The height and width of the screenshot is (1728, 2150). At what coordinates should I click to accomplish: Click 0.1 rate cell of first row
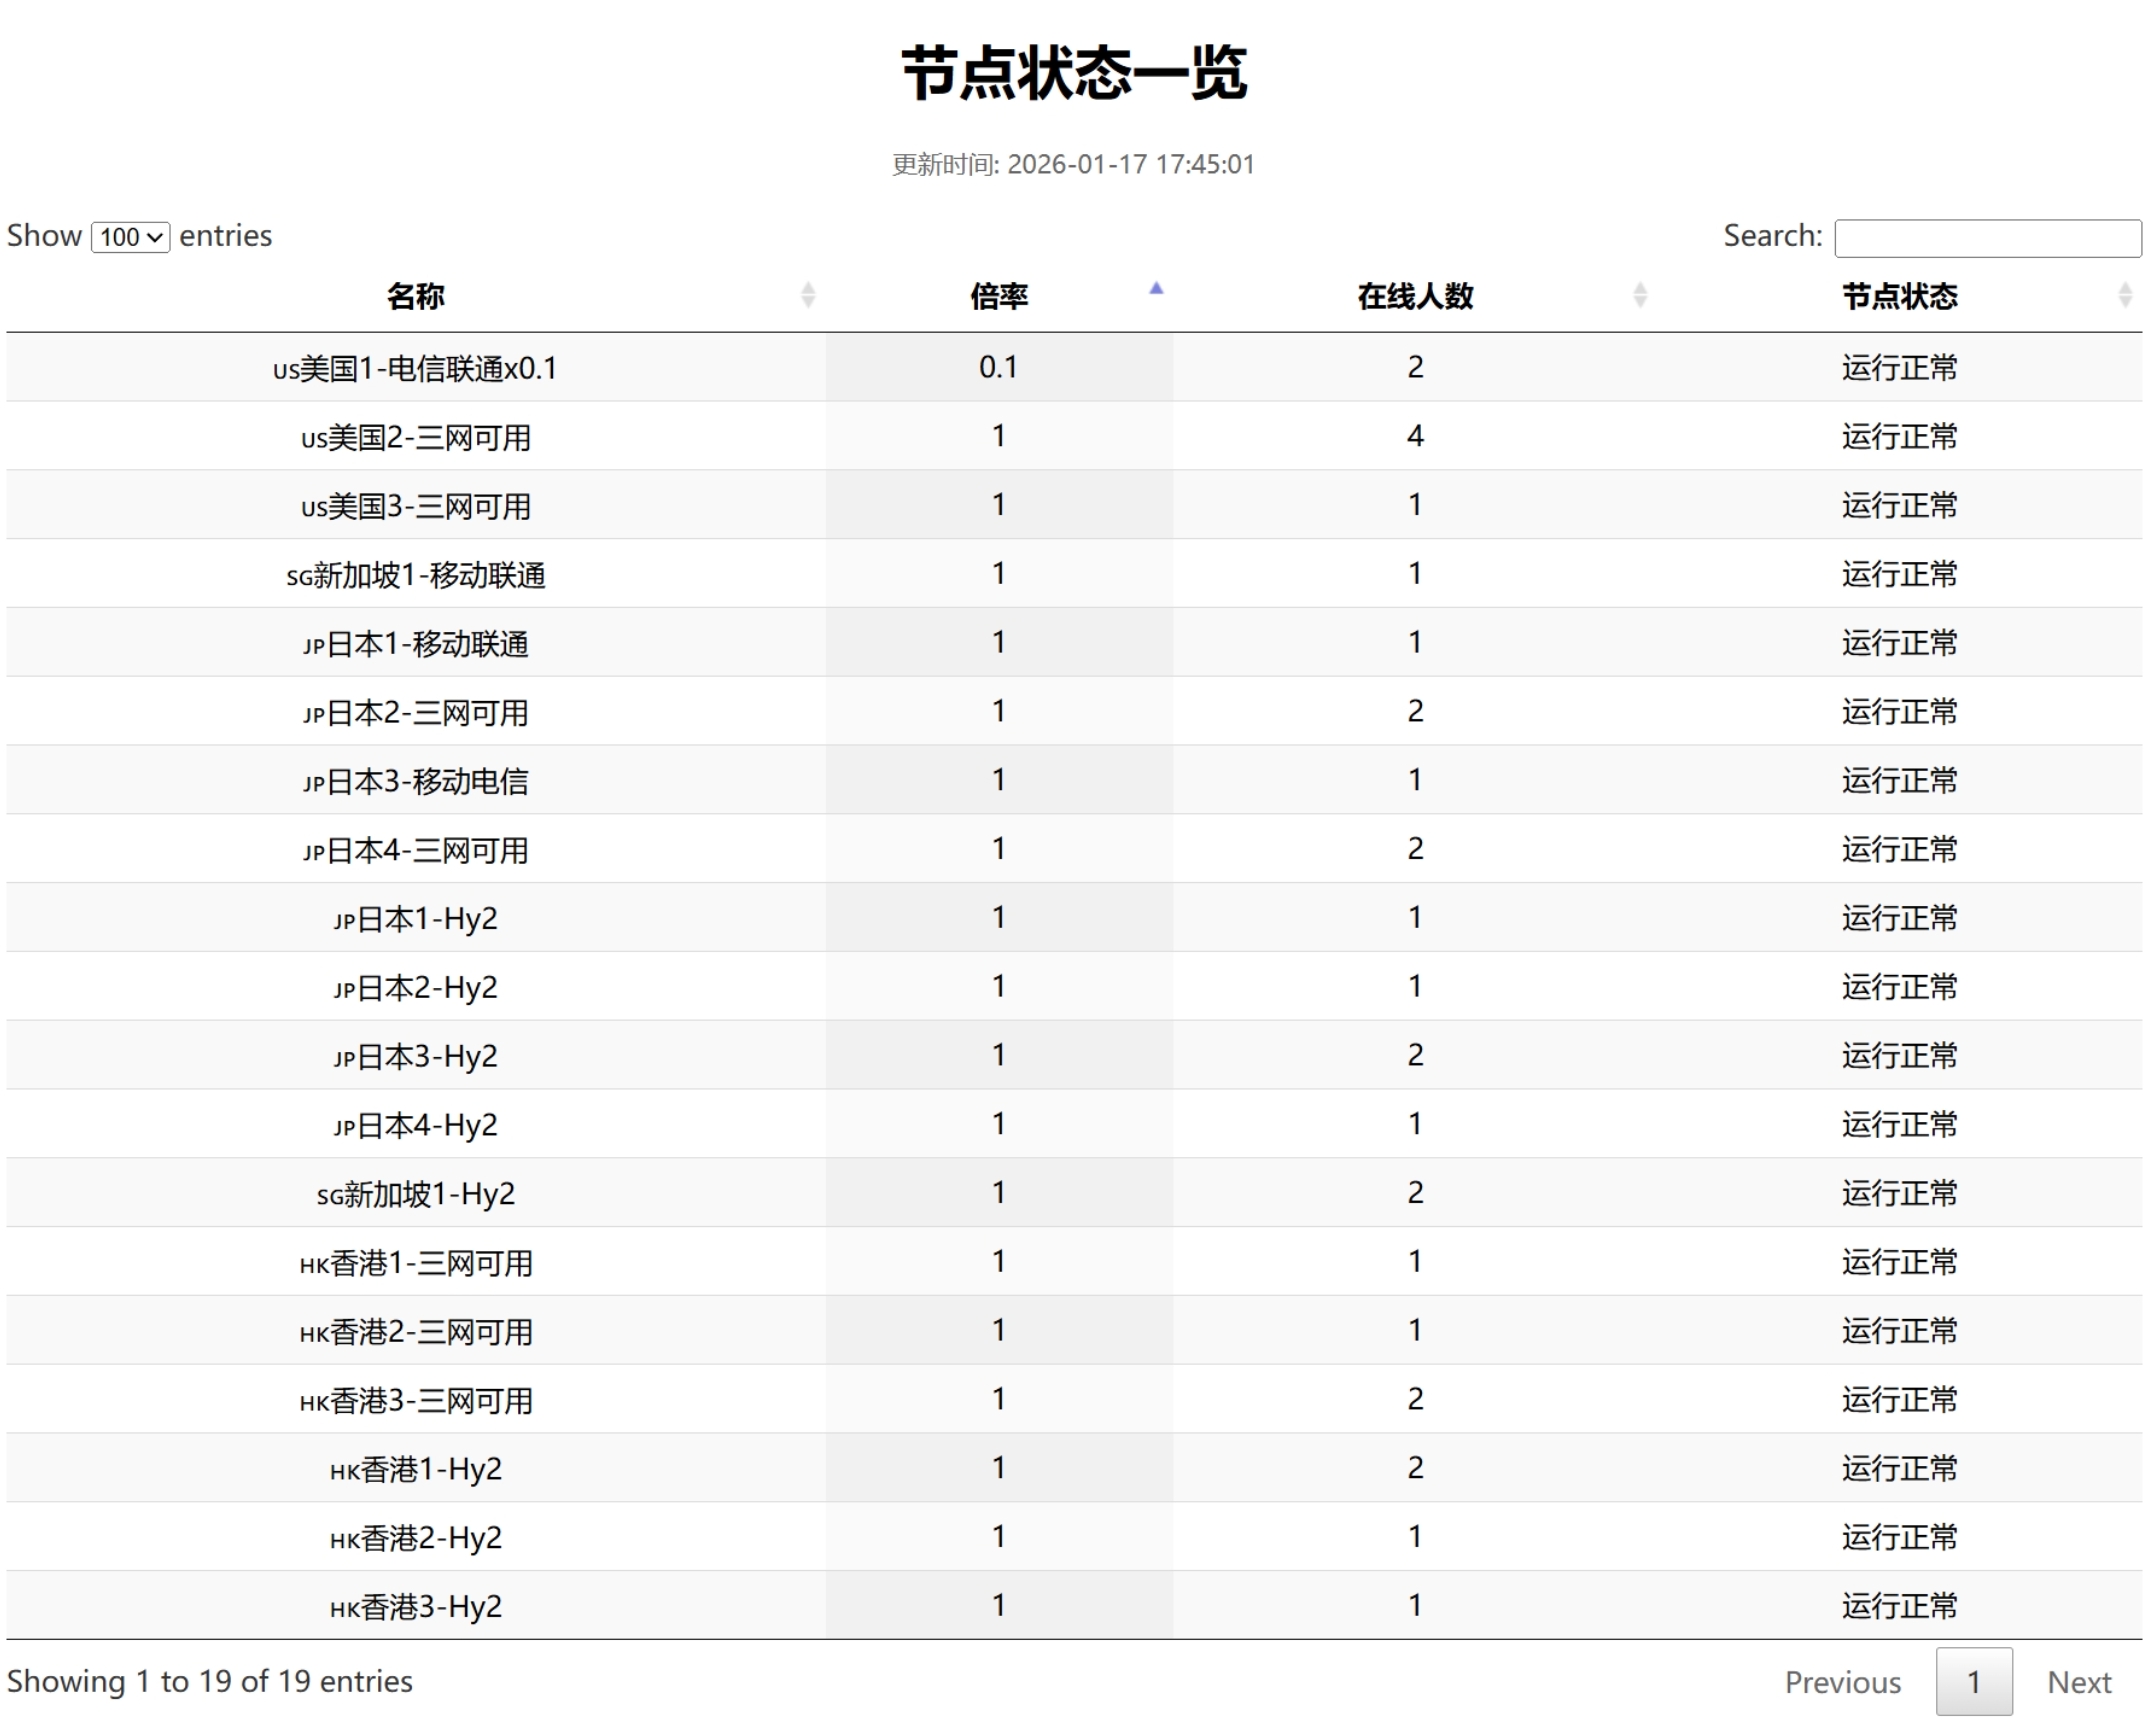(998, 367)
